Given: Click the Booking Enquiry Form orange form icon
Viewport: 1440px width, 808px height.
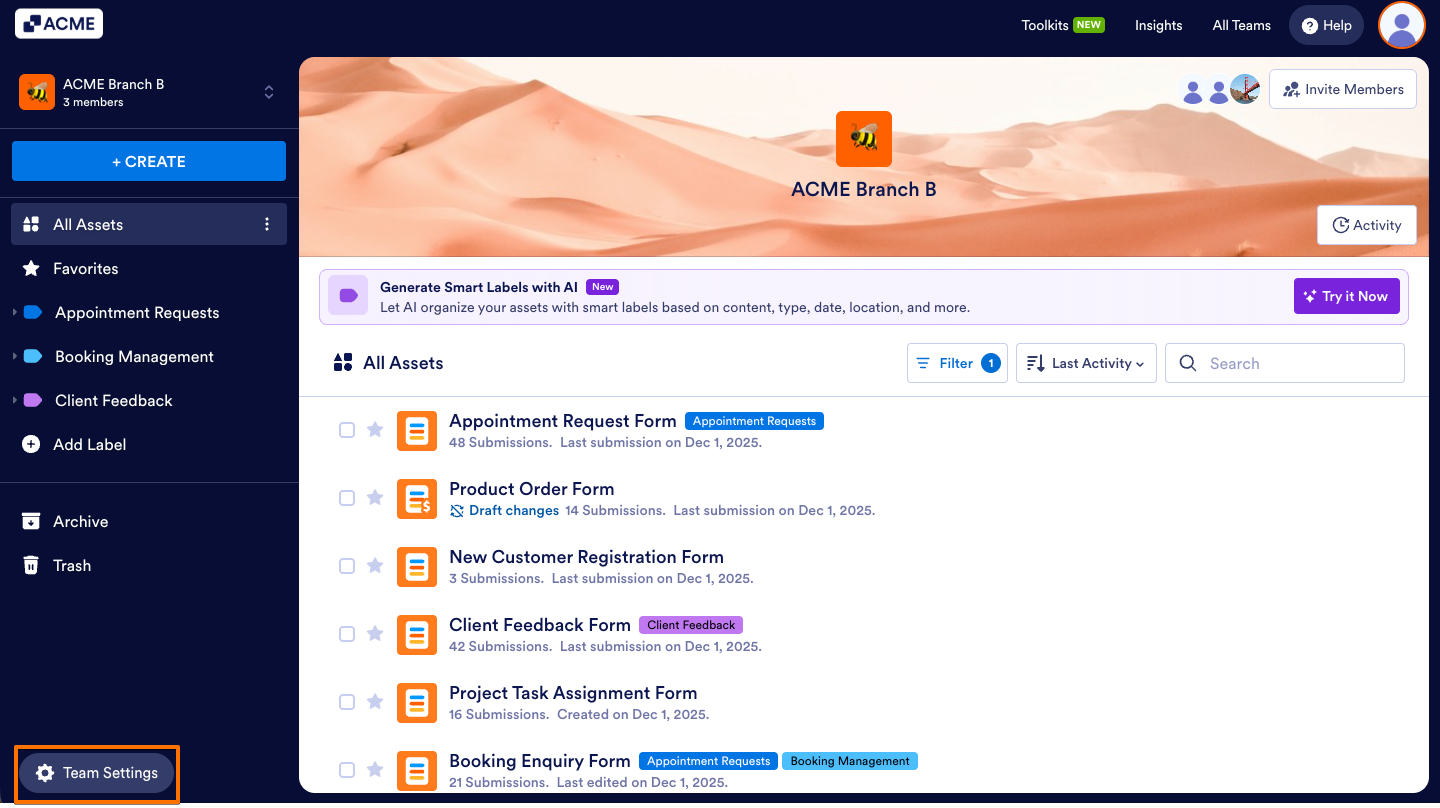Looking at the screenshot, I should click(x=417, y=771).
